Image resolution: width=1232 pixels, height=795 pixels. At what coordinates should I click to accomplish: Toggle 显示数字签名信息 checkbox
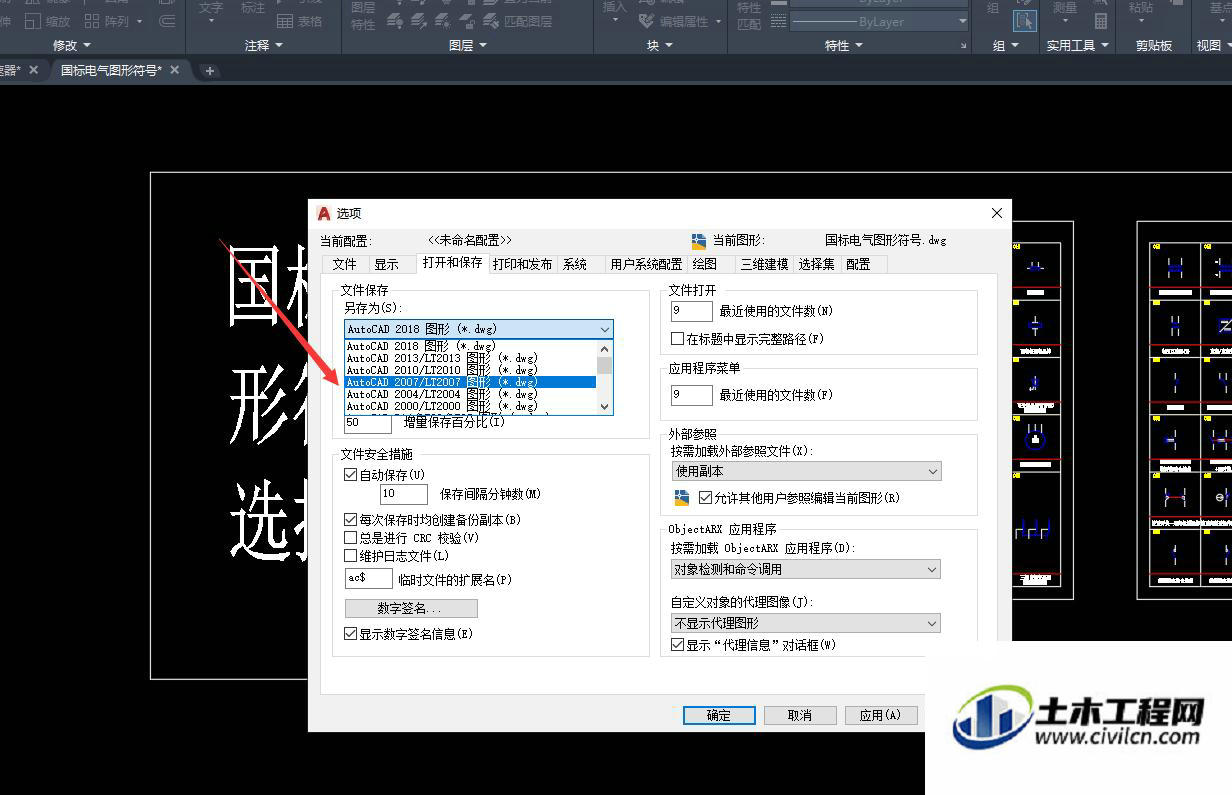pyautogui.click(x=350, y=634)
